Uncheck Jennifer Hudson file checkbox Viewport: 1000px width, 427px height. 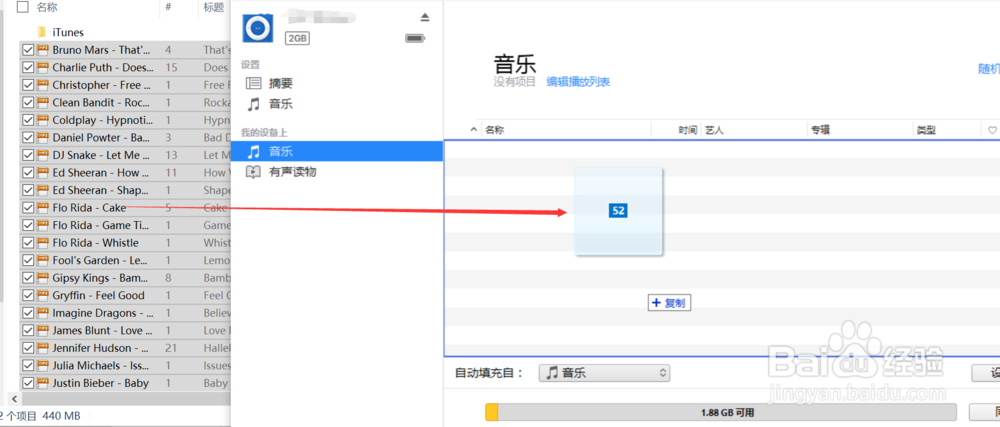[x=27, y=348]
